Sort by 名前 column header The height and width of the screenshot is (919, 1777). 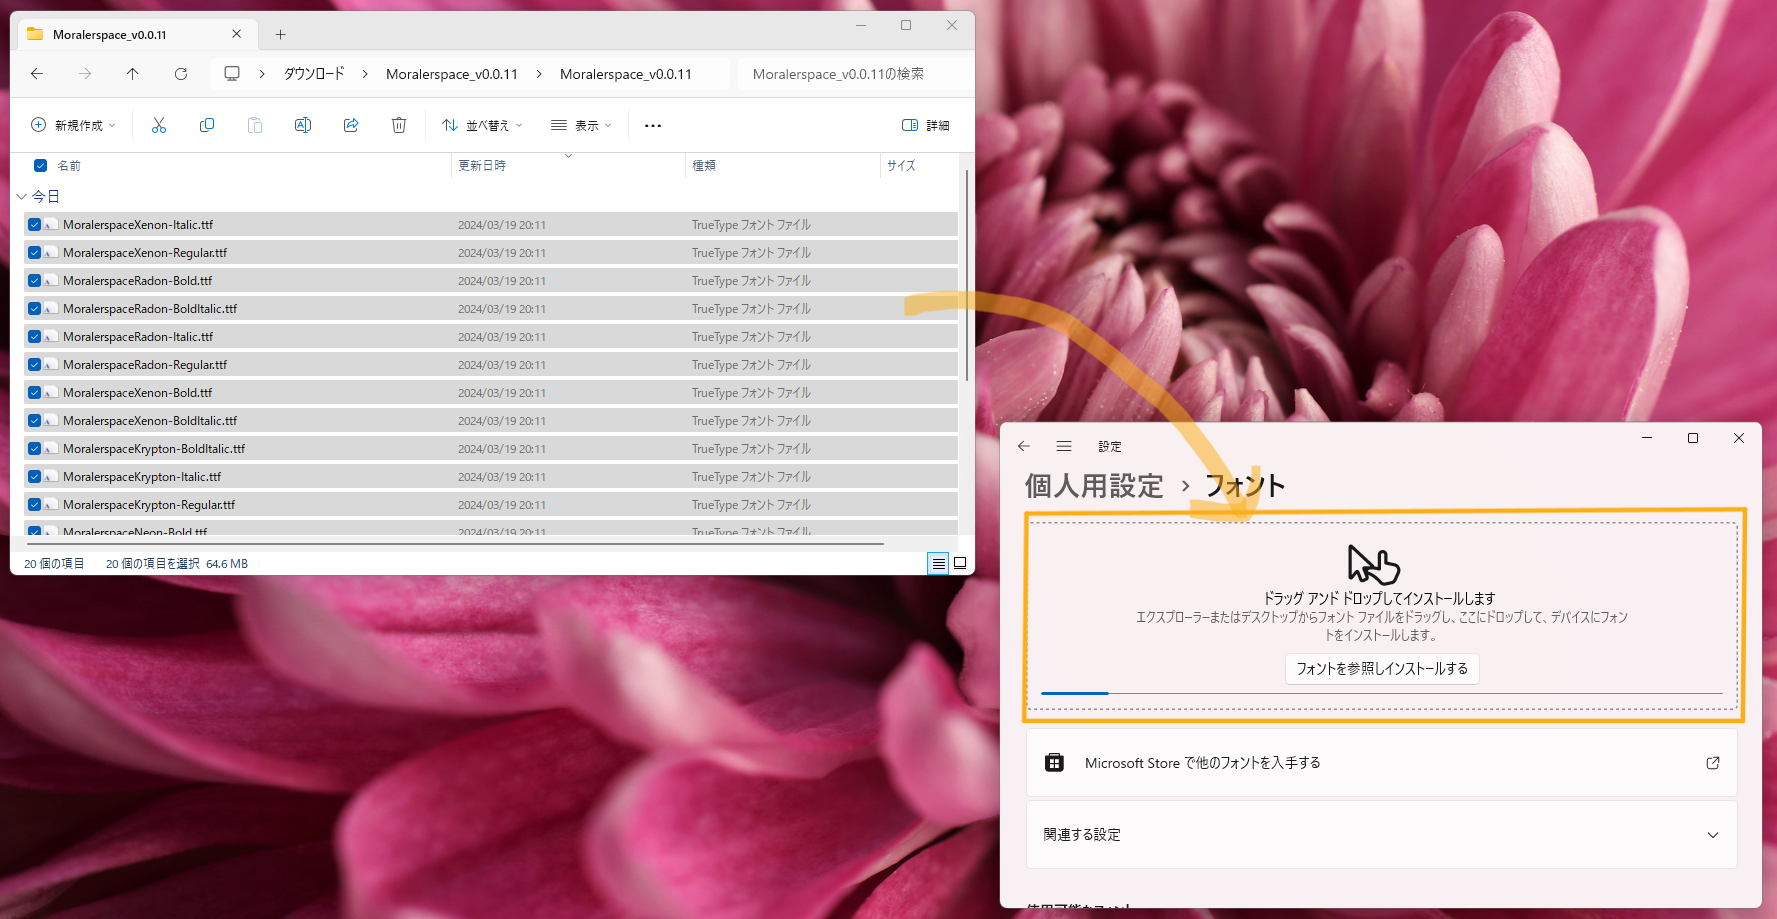pyautogui.click(x=69, y=166)
